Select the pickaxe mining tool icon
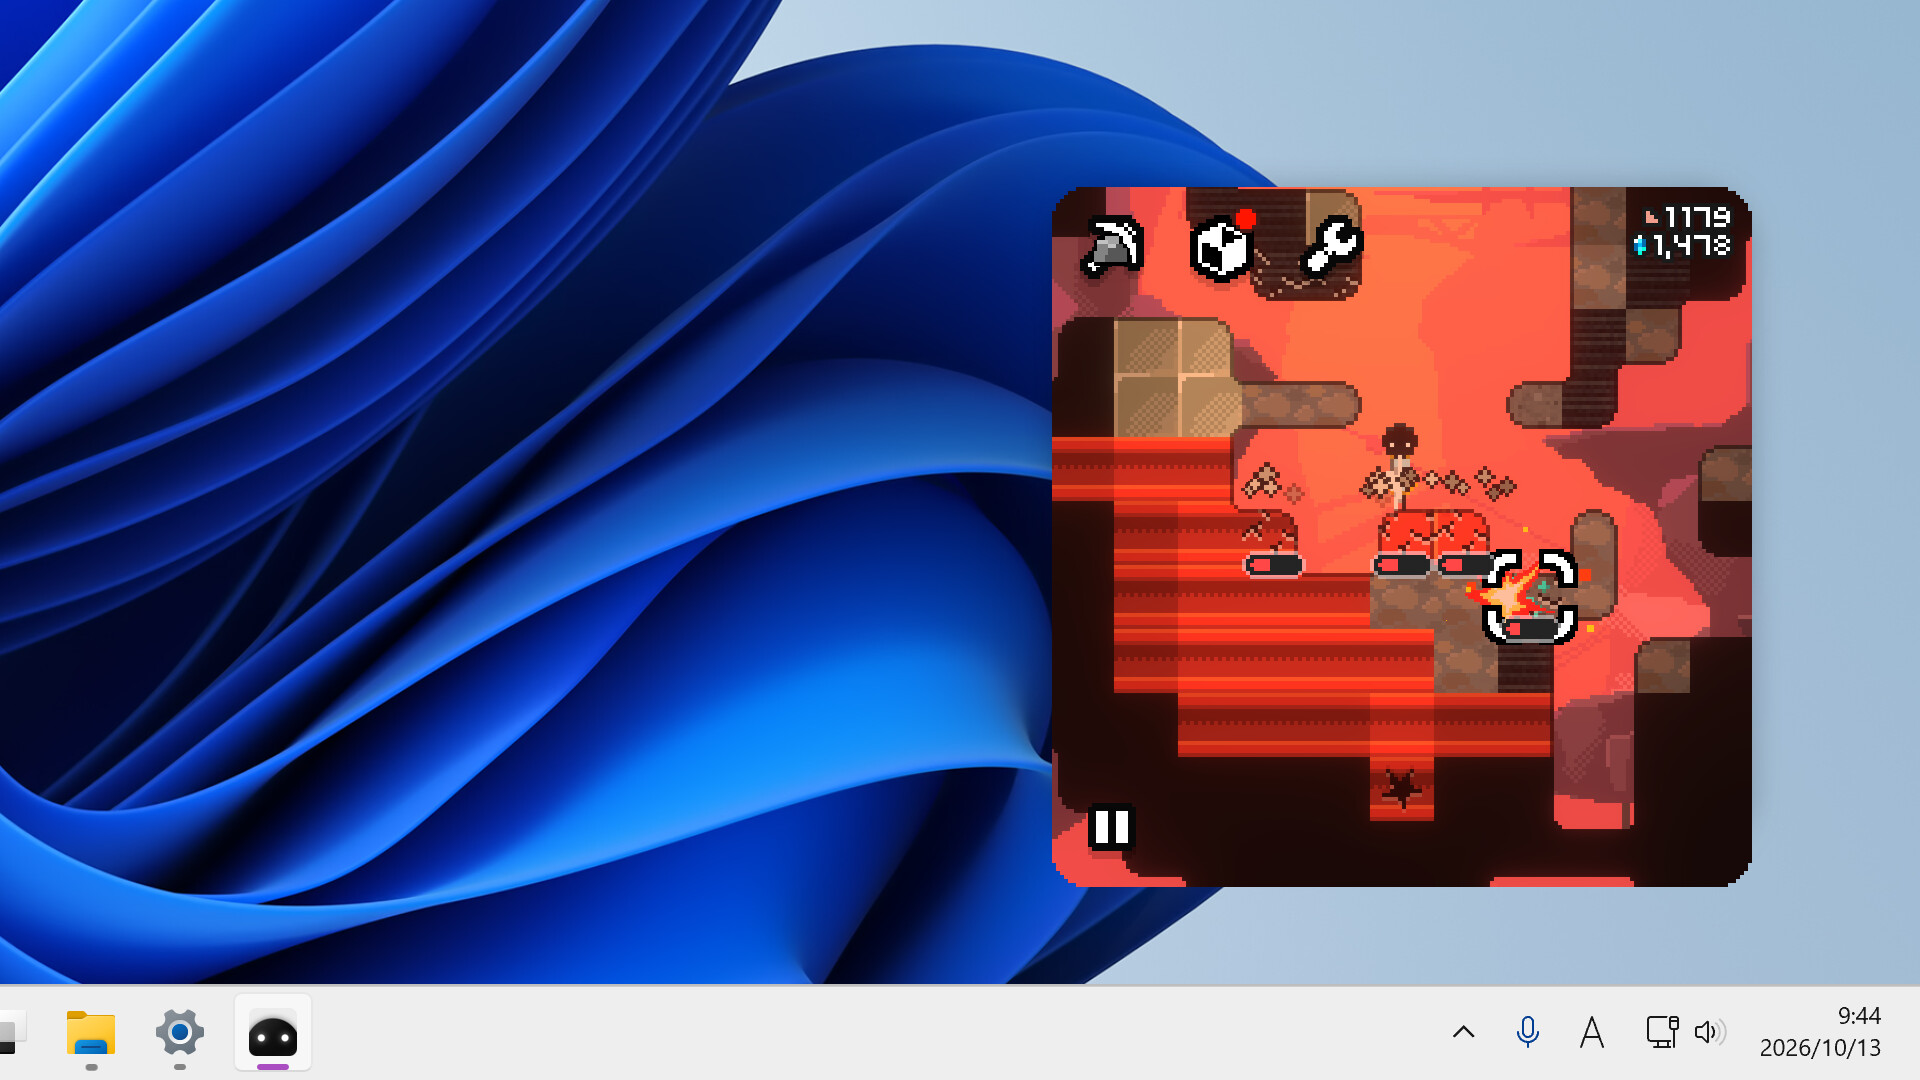Viewport: 1920px width, 1080px height. (1112, 246)
